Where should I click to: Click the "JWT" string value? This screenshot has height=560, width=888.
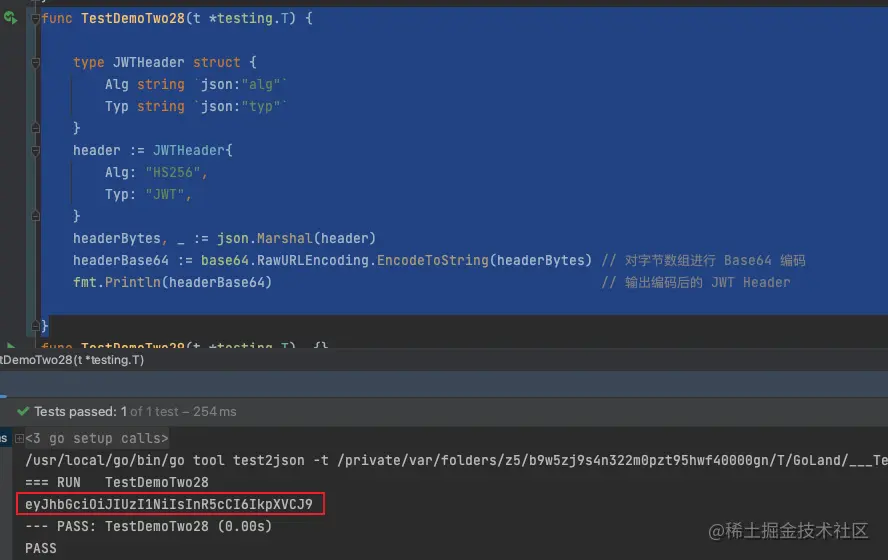pos(164,195)
